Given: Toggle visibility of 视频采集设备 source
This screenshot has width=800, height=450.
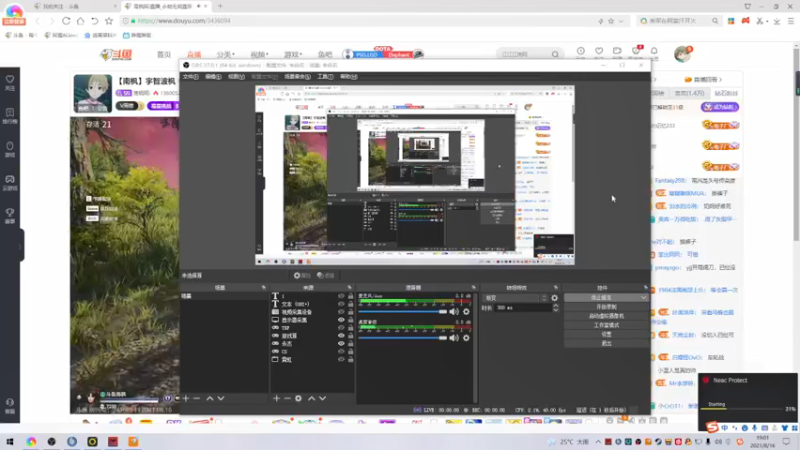Looking at the screenshot, I should (341, 312).
